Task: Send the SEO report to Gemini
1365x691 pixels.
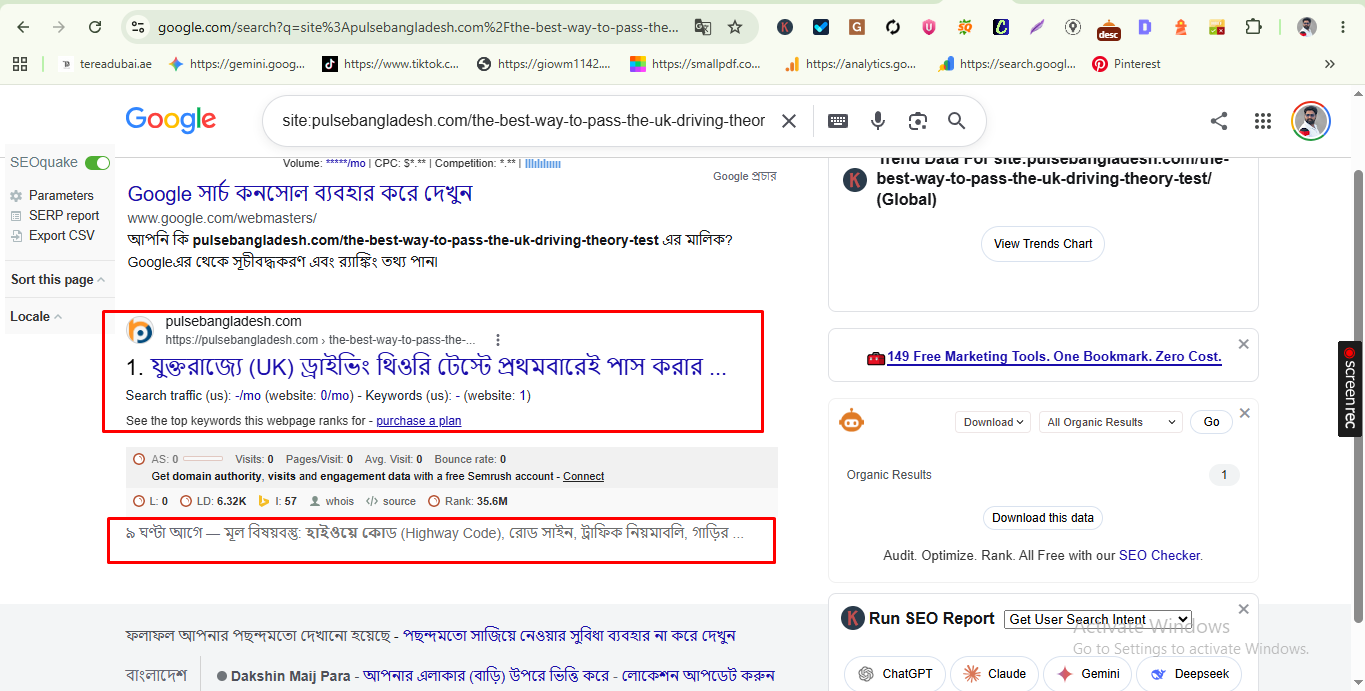Action: (1088, 674)
